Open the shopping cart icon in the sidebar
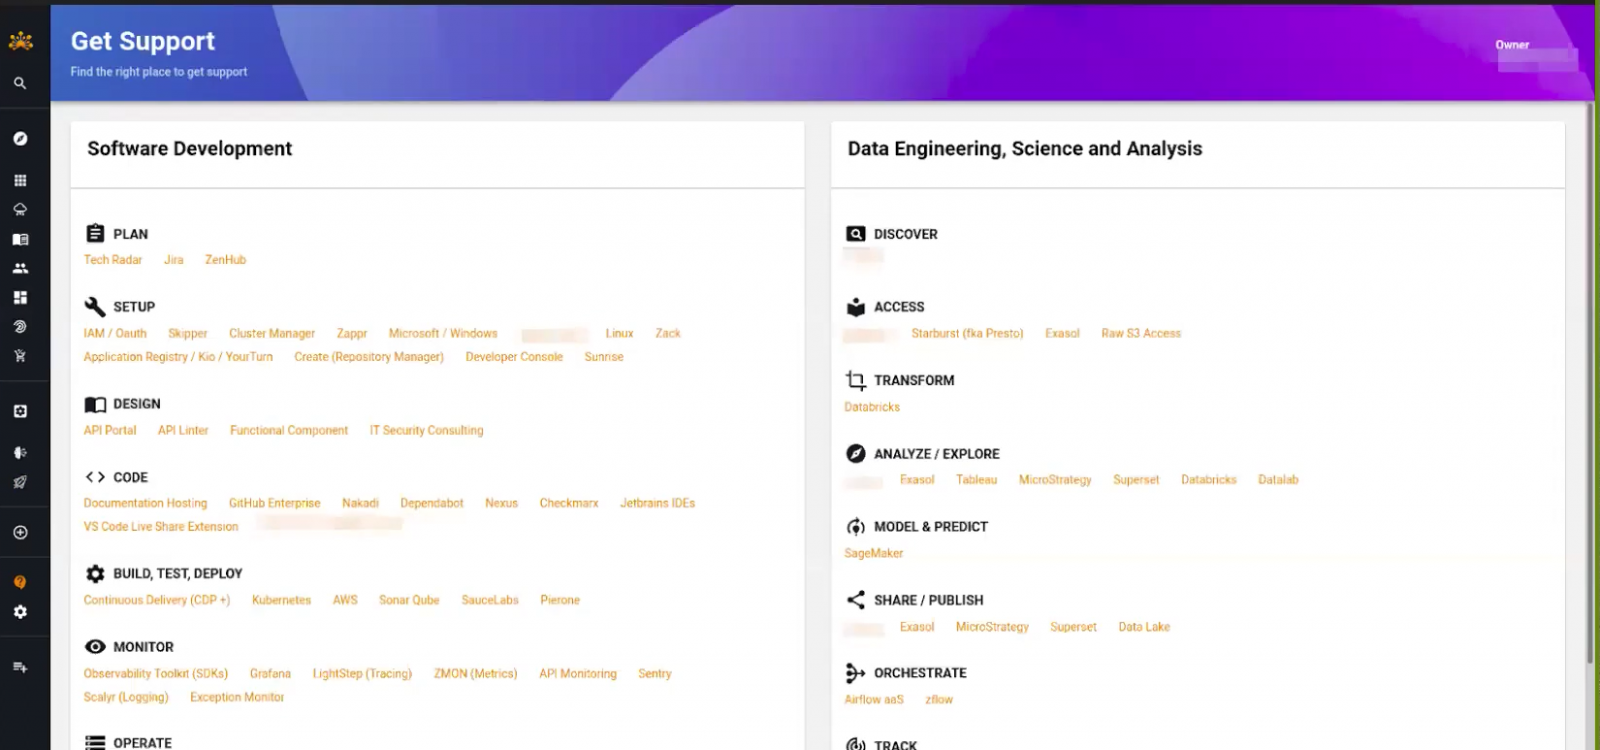The image size is (1600, 750). coord(20,356)
